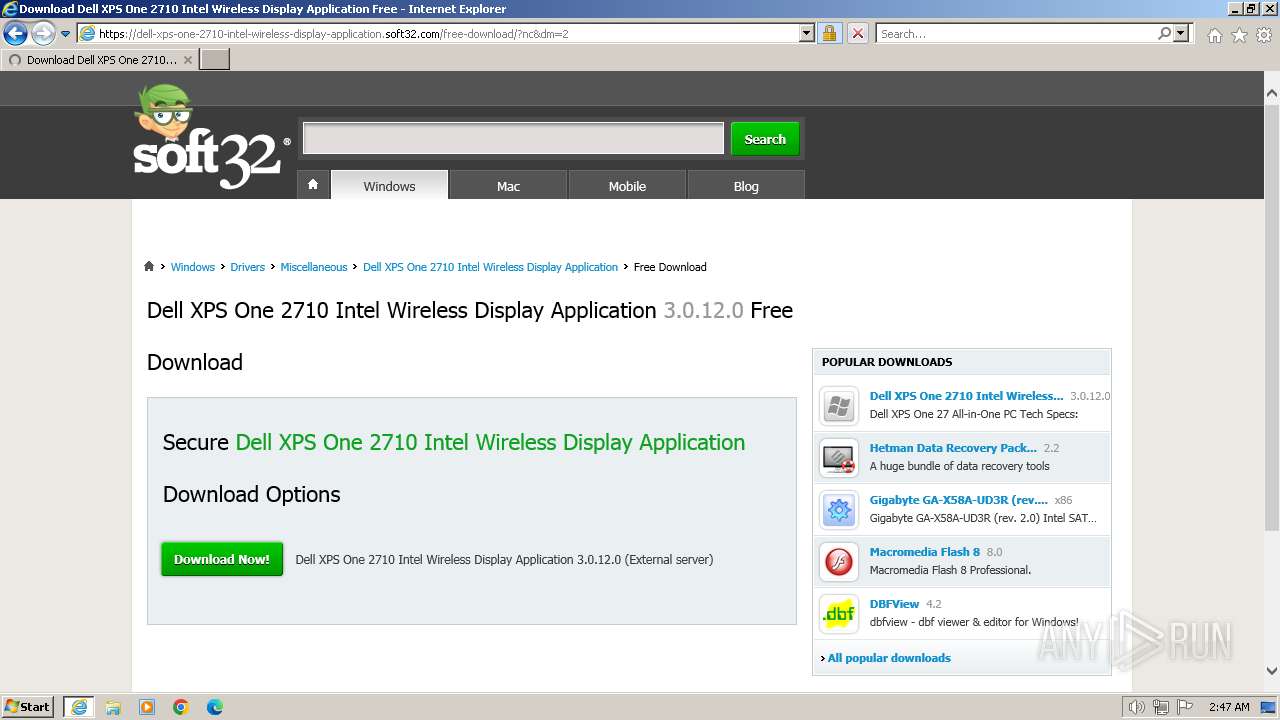Click the home icon in site navigation
Screen dimensions: 1280x720
pyautogui.click(x=313, y=185)
